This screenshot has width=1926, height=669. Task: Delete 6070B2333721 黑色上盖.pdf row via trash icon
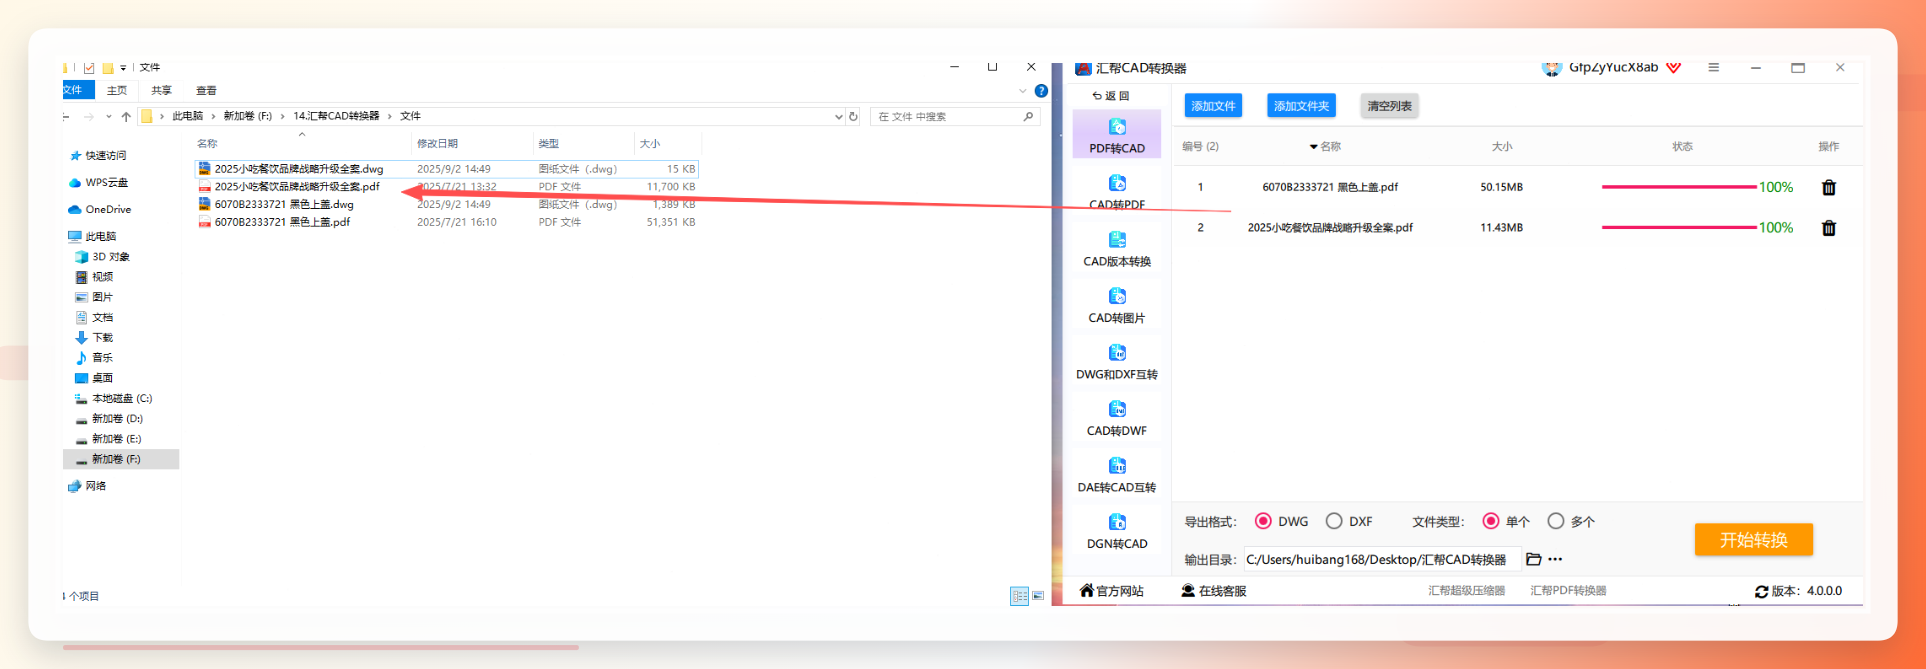click(x=1829, y=187)
